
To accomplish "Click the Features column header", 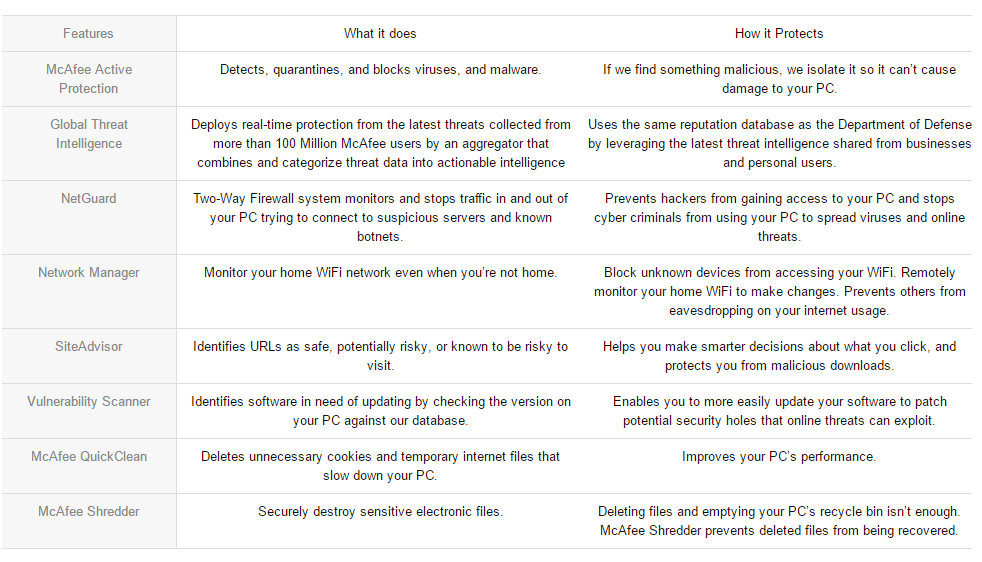I will coord(88,34).
